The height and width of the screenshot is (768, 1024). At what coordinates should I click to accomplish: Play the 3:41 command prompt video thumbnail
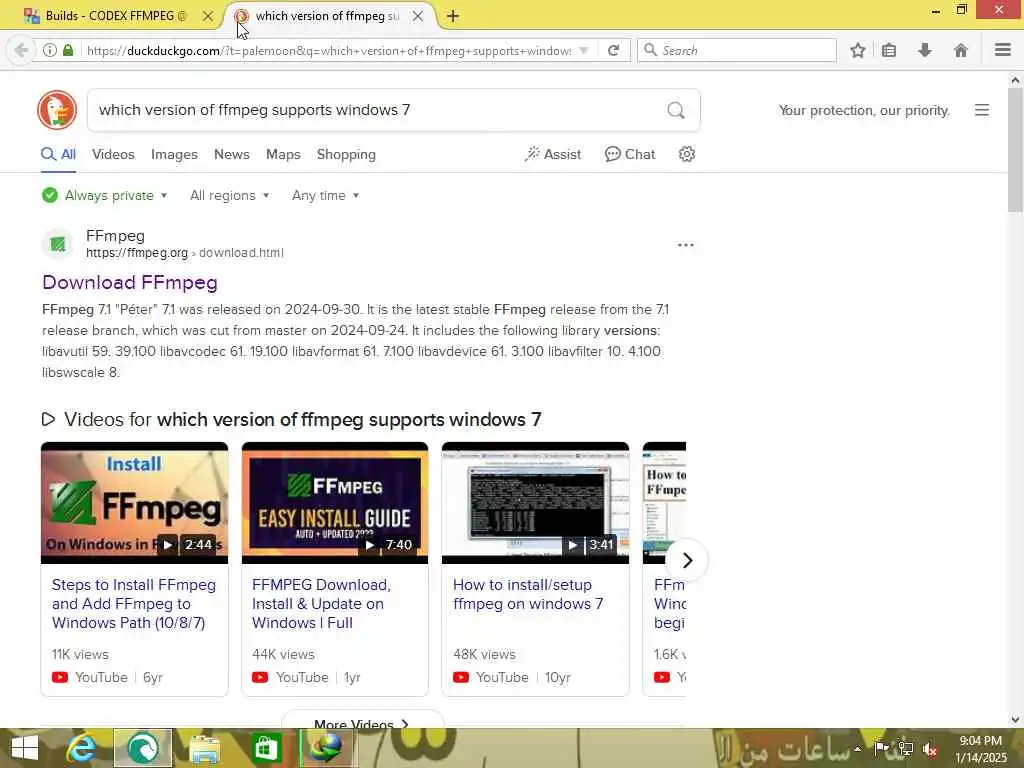pyautogui.click(x=536, y=503)
